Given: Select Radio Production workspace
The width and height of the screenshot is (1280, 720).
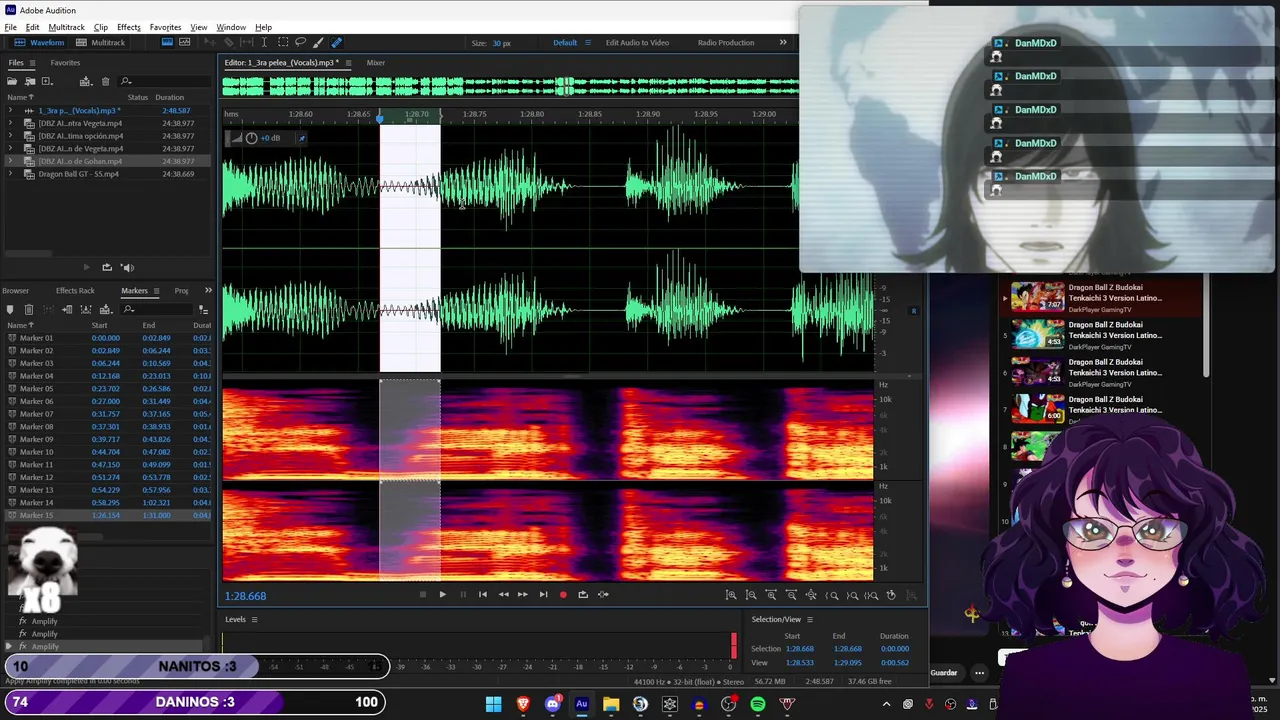Looking at the screenshot, I should [726, 42].
